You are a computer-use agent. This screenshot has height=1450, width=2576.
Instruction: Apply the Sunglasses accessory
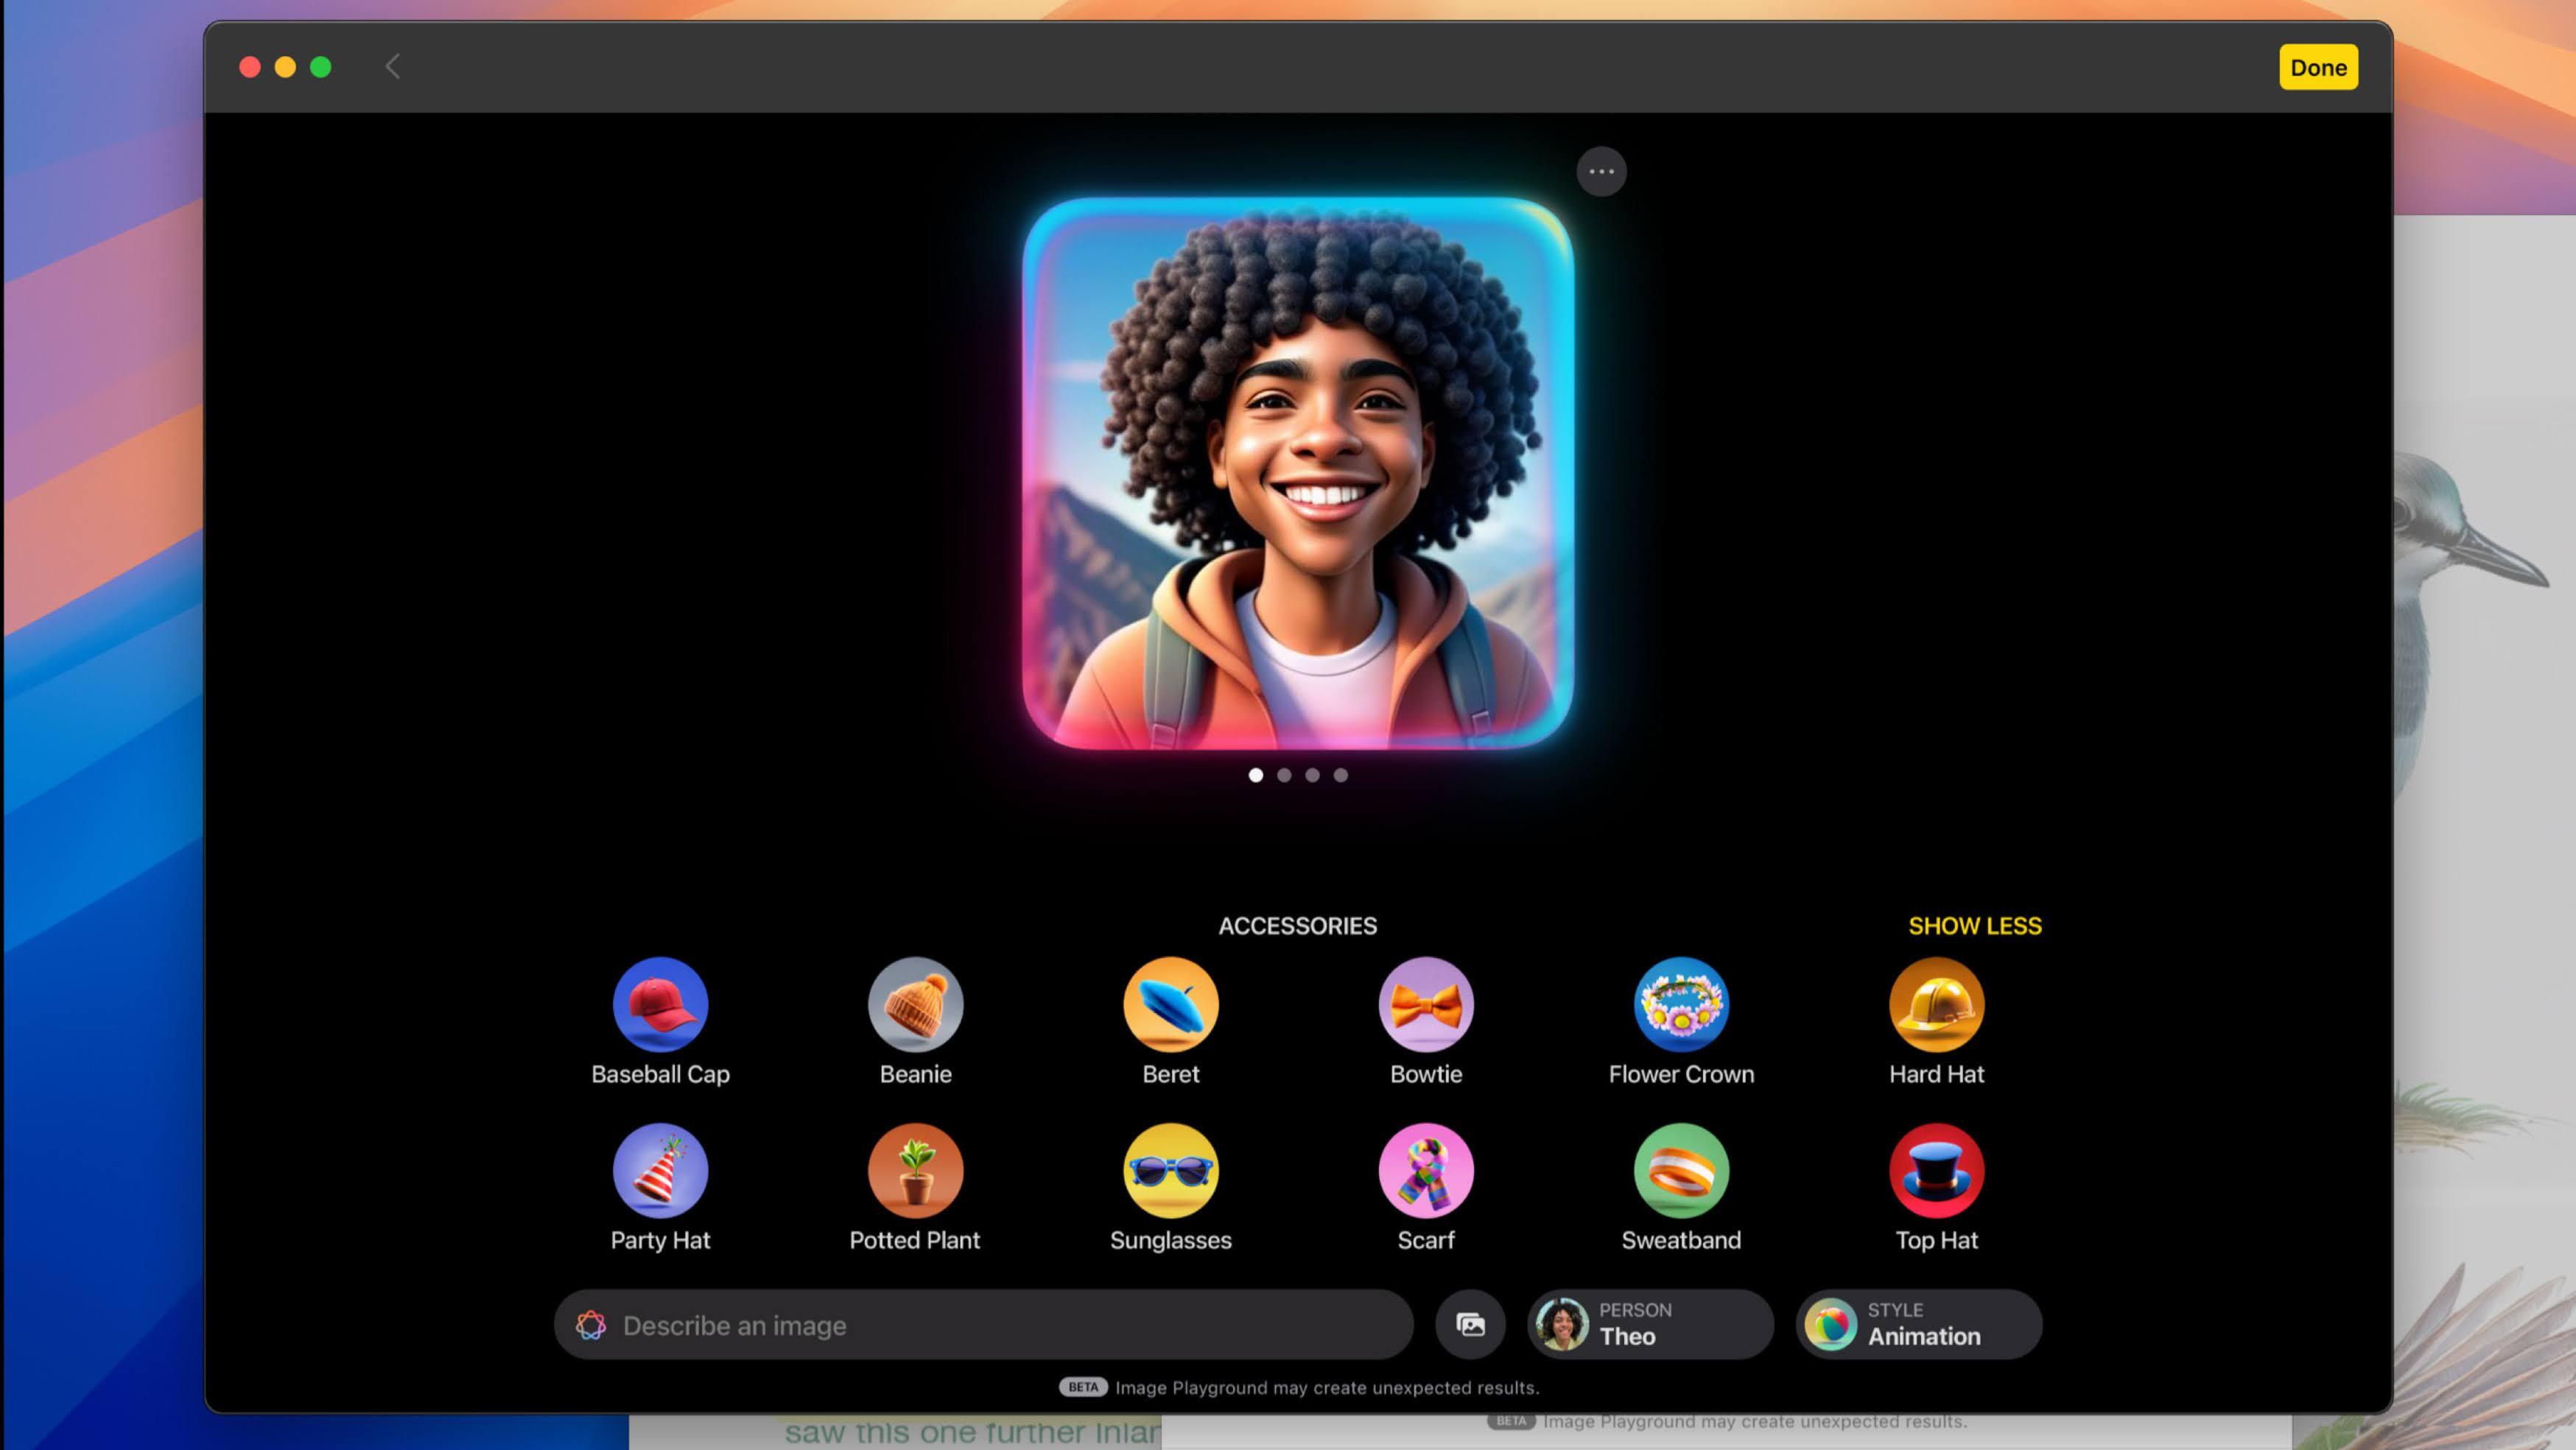[1170, 1170]
